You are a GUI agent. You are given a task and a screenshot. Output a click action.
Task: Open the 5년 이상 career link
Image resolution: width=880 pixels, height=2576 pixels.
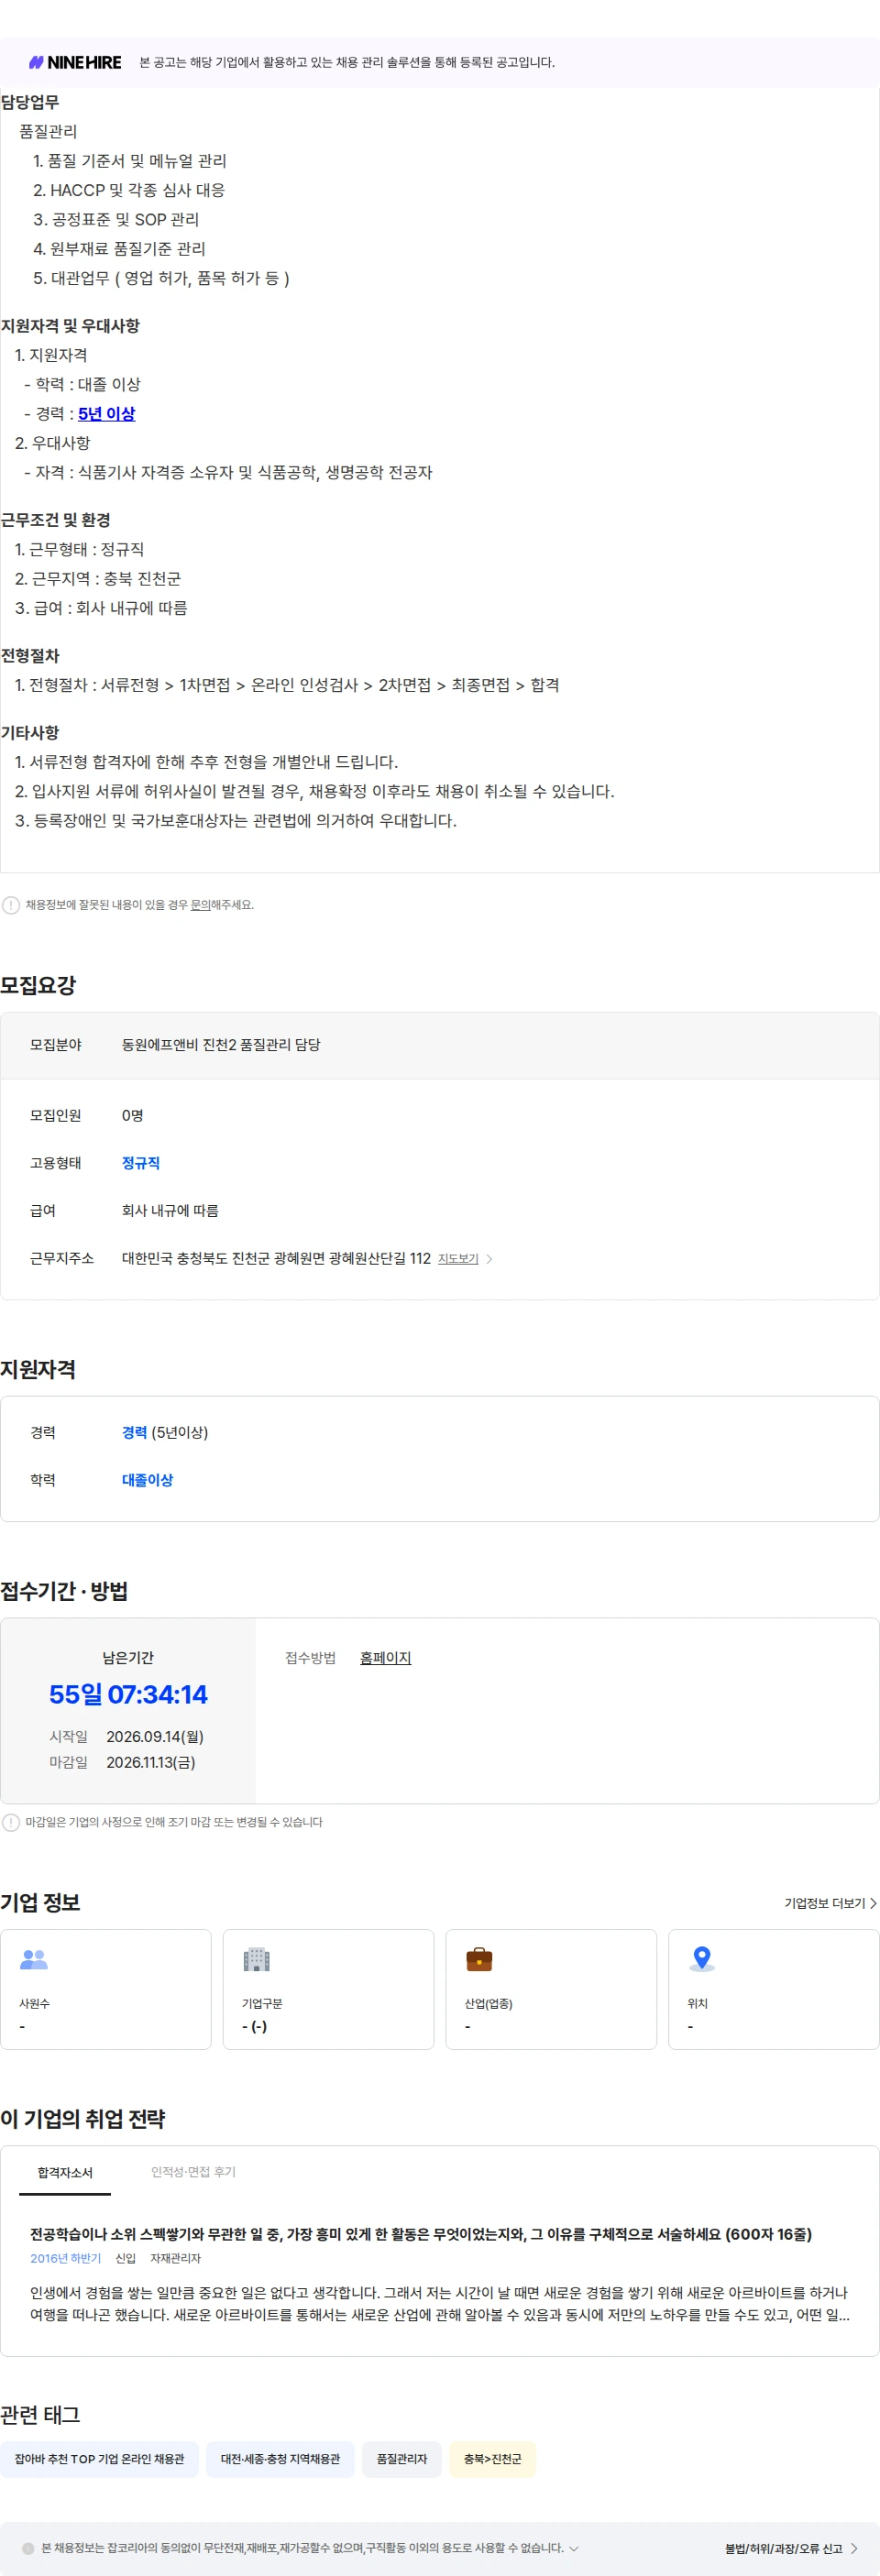coord(106,414)
